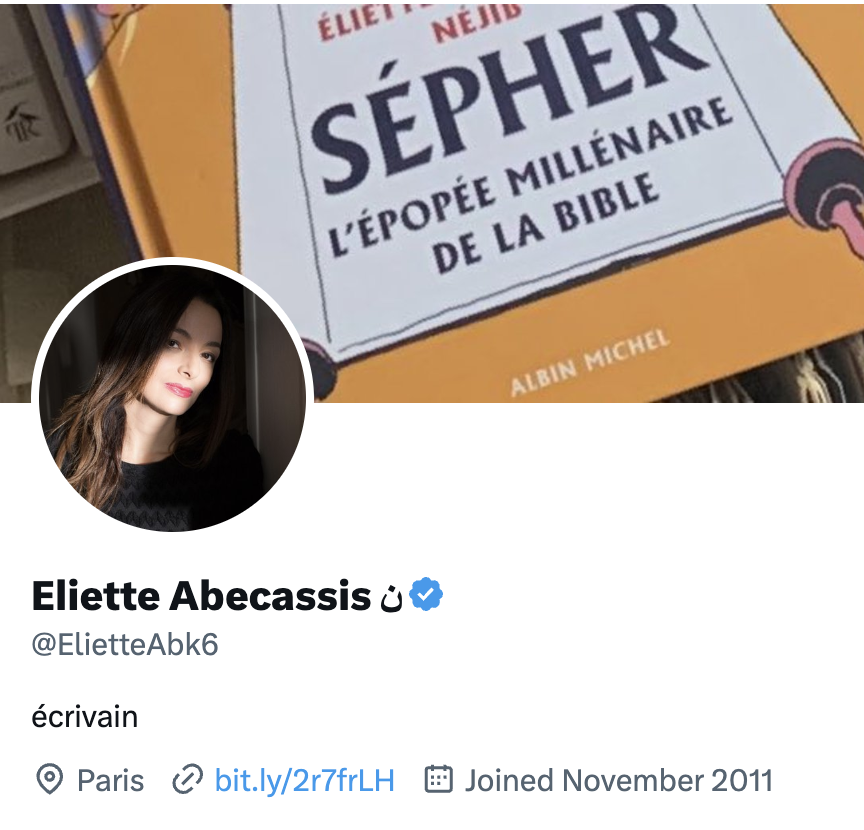Select the @ElietteAbk6 handle
Image resolution: width=864 pixels, height=830 pixels.
pos(125,644)
